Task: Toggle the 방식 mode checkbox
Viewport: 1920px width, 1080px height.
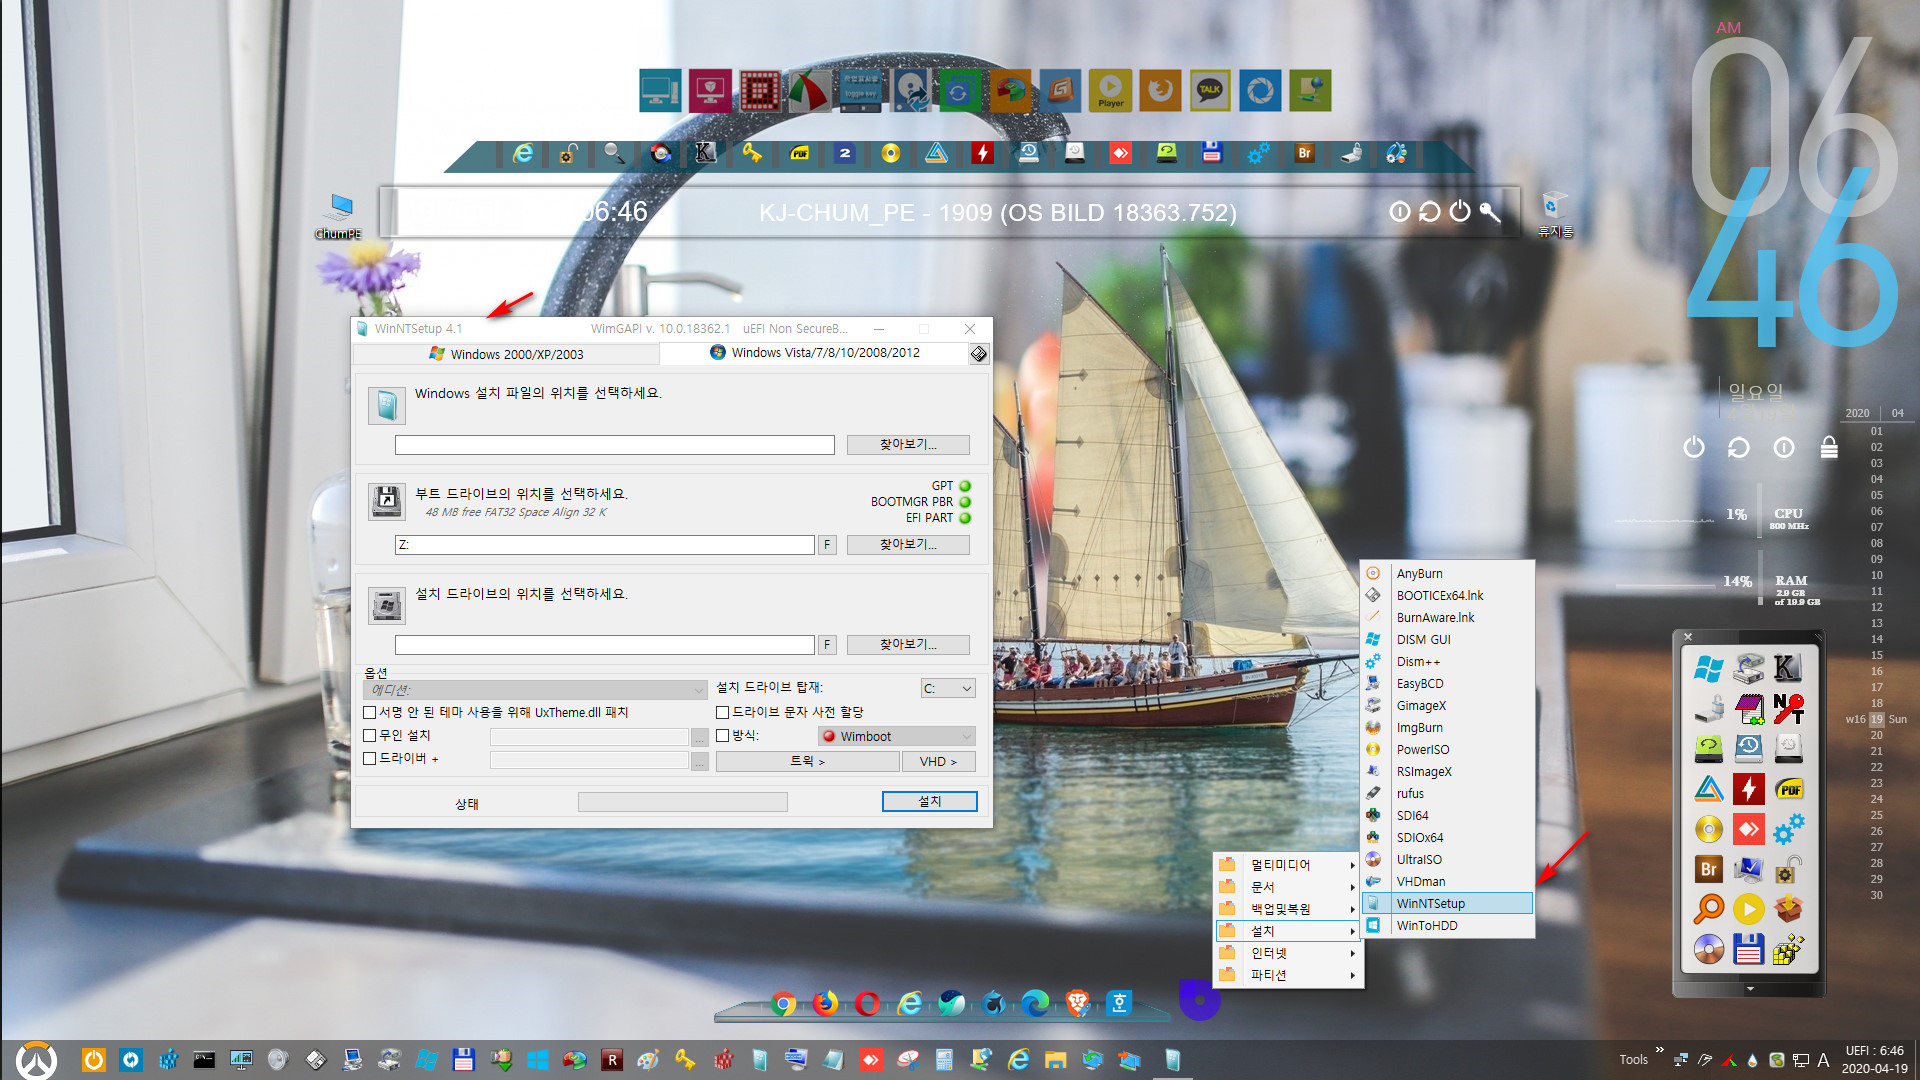Action: pos(723,735)
